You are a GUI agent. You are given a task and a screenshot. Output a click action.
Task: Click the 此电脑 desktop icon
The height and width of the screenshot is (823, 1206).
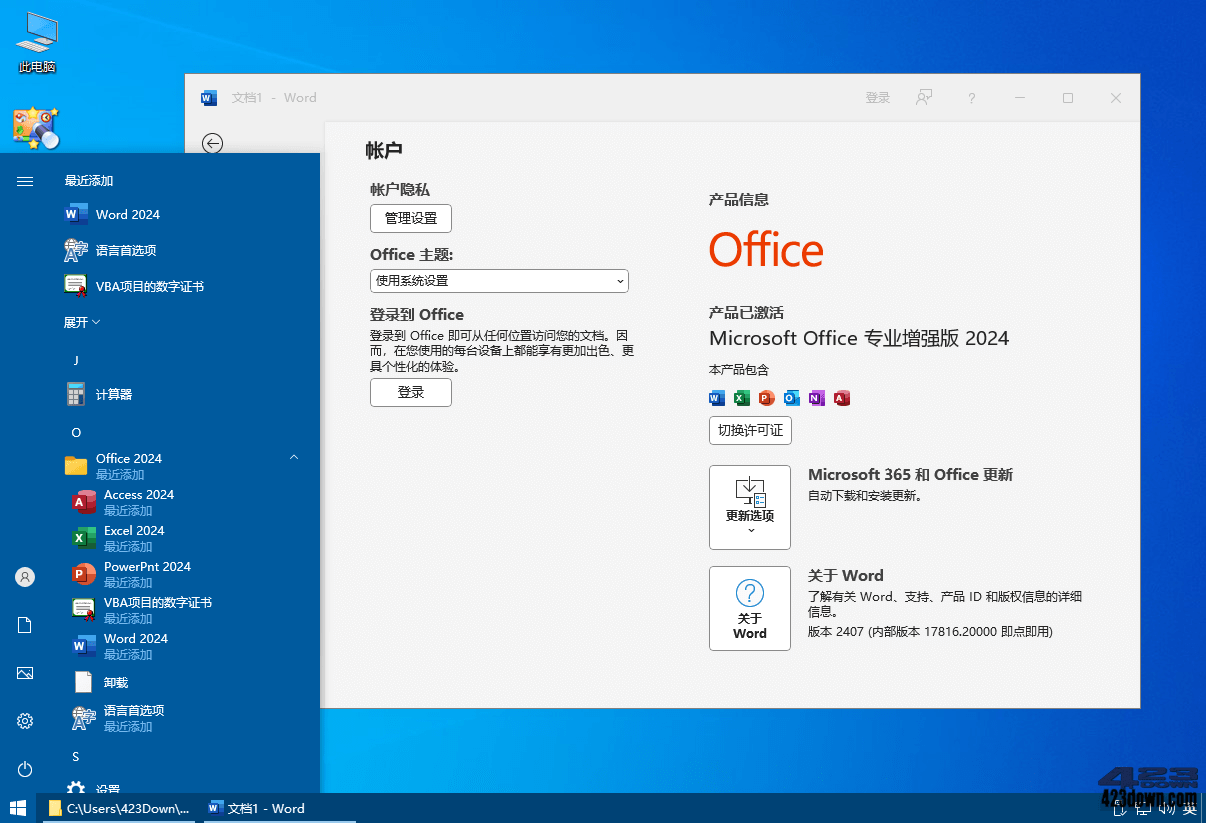[x=36, y=40]
